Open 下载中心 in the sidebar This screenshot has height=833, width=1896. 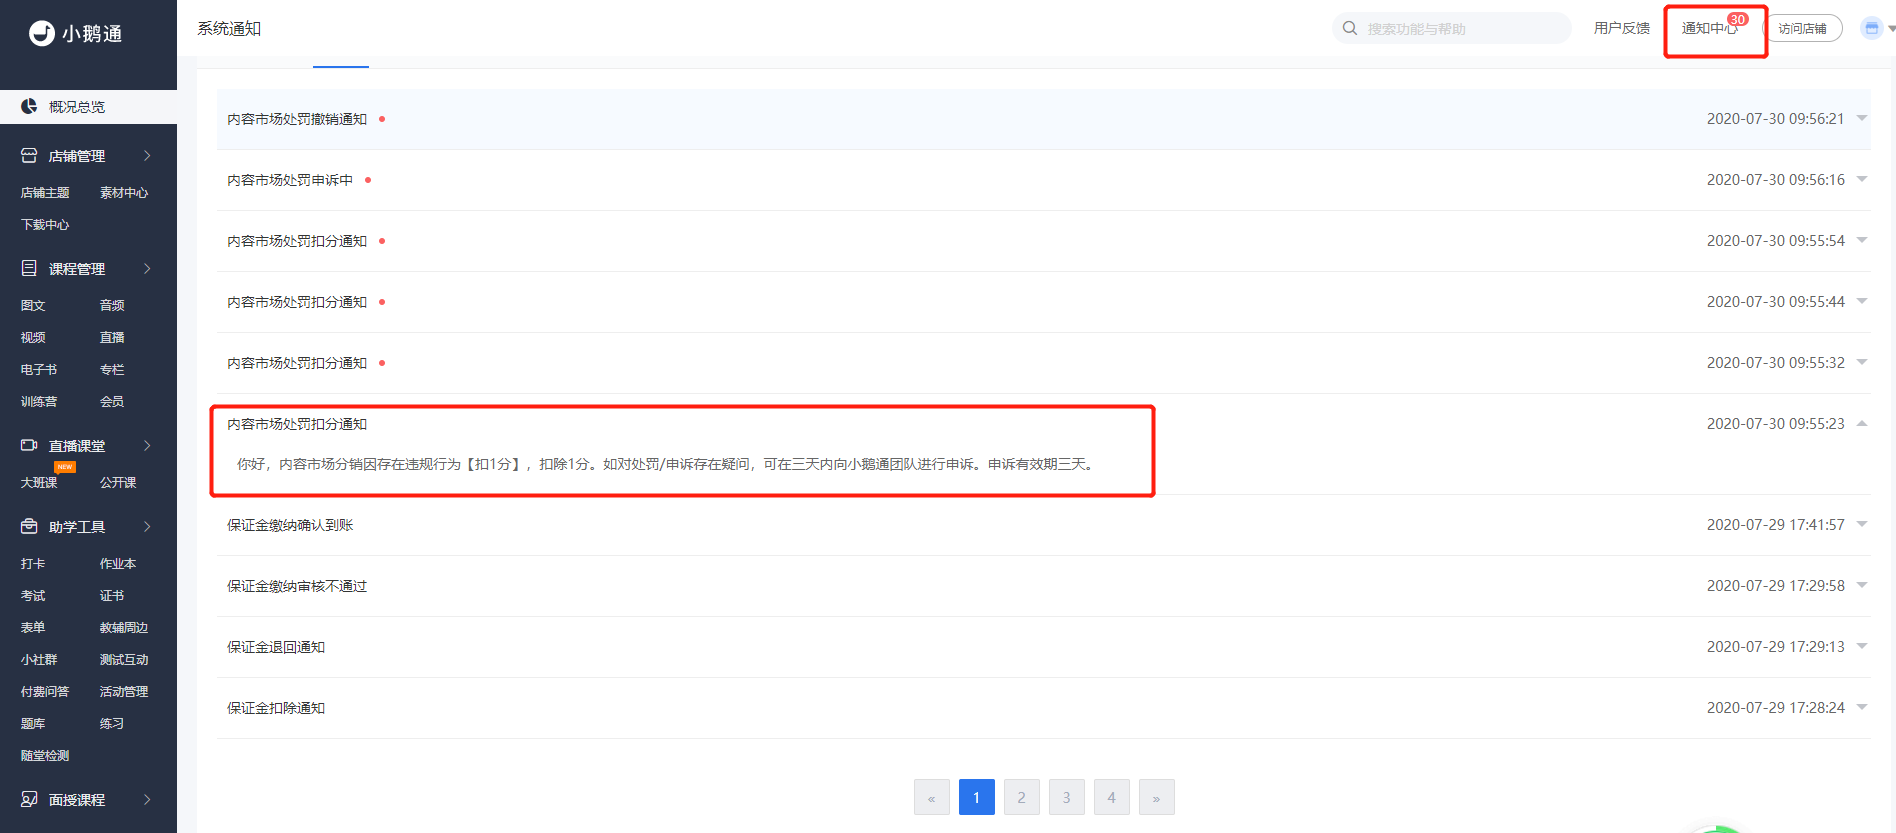[45, 225]
